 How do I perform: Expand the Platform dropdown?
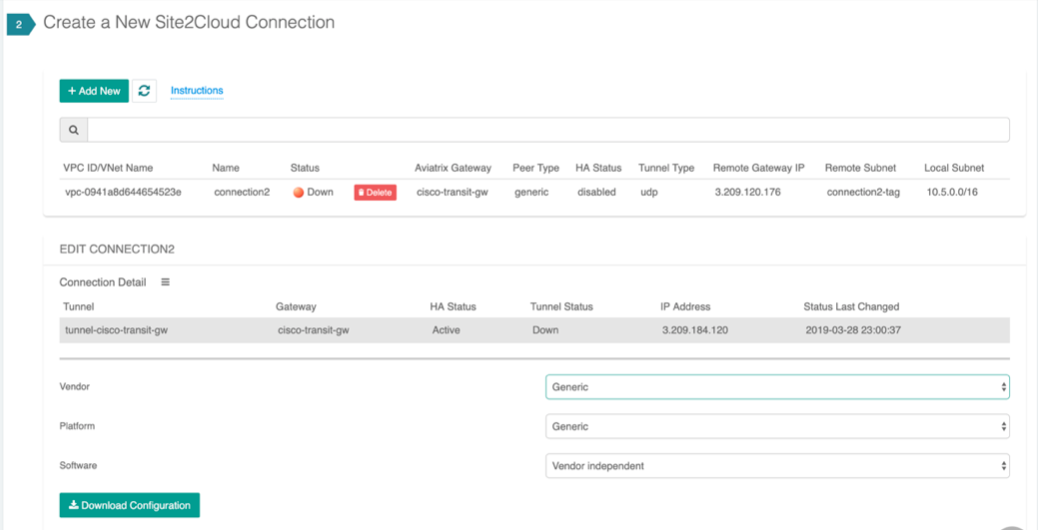pos(777,427)
